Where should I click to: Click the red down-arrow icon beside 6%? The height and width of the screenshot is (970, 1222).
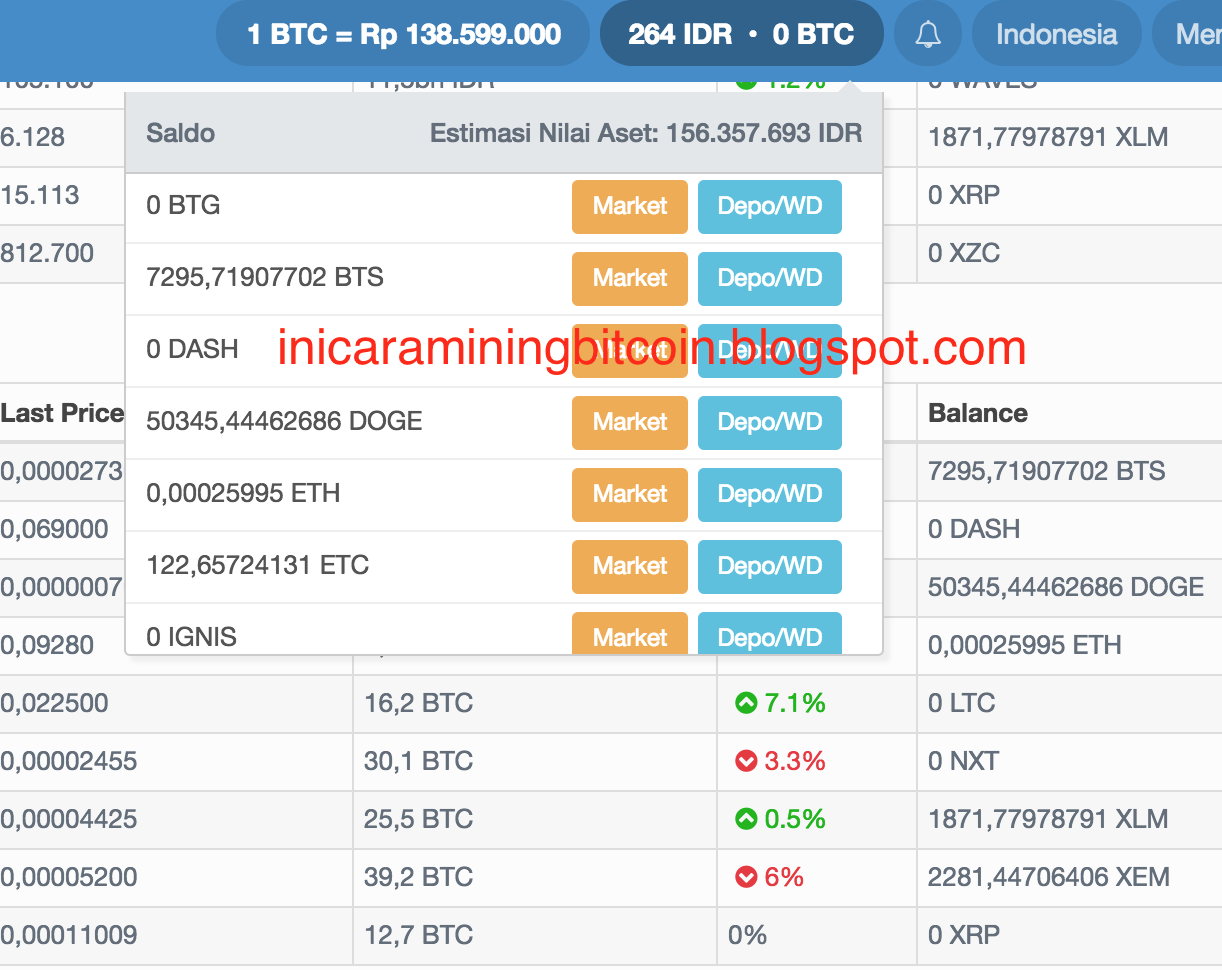pos(747,877)
